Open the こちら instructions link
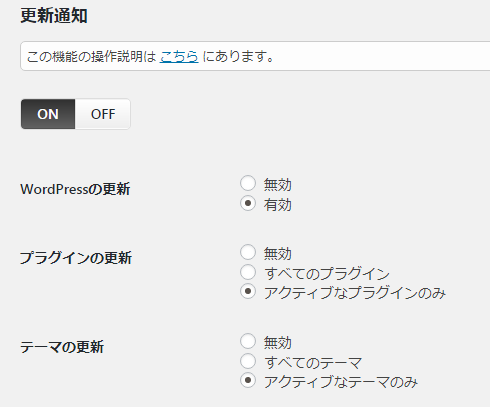 point(179,57)
